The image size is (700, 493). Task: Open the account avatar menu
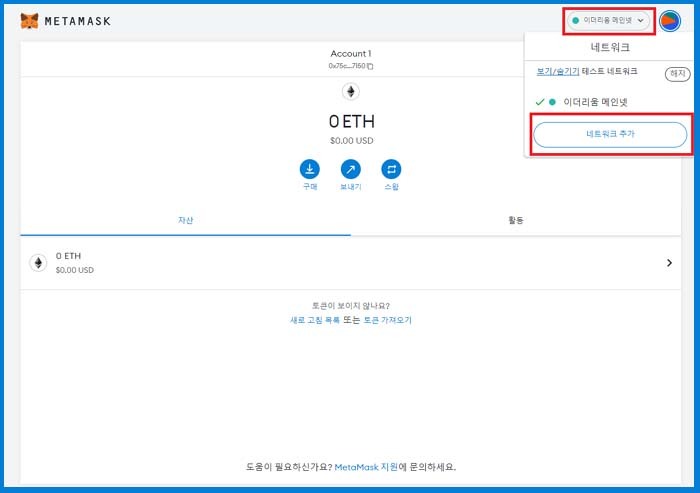pyautogui.click(x=670, y=21)
